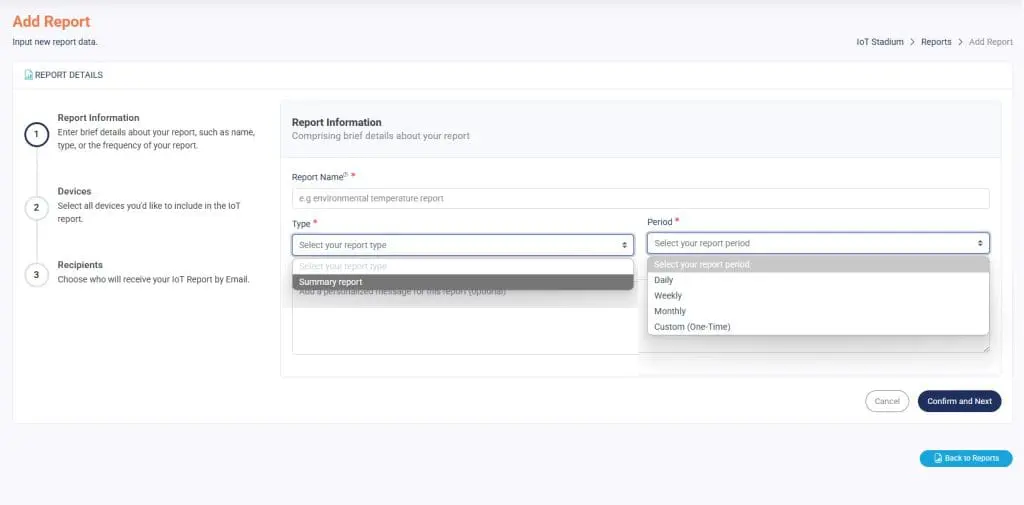Click the Report Name help superscript icon

pyautogui.click(x=346, y=174)
